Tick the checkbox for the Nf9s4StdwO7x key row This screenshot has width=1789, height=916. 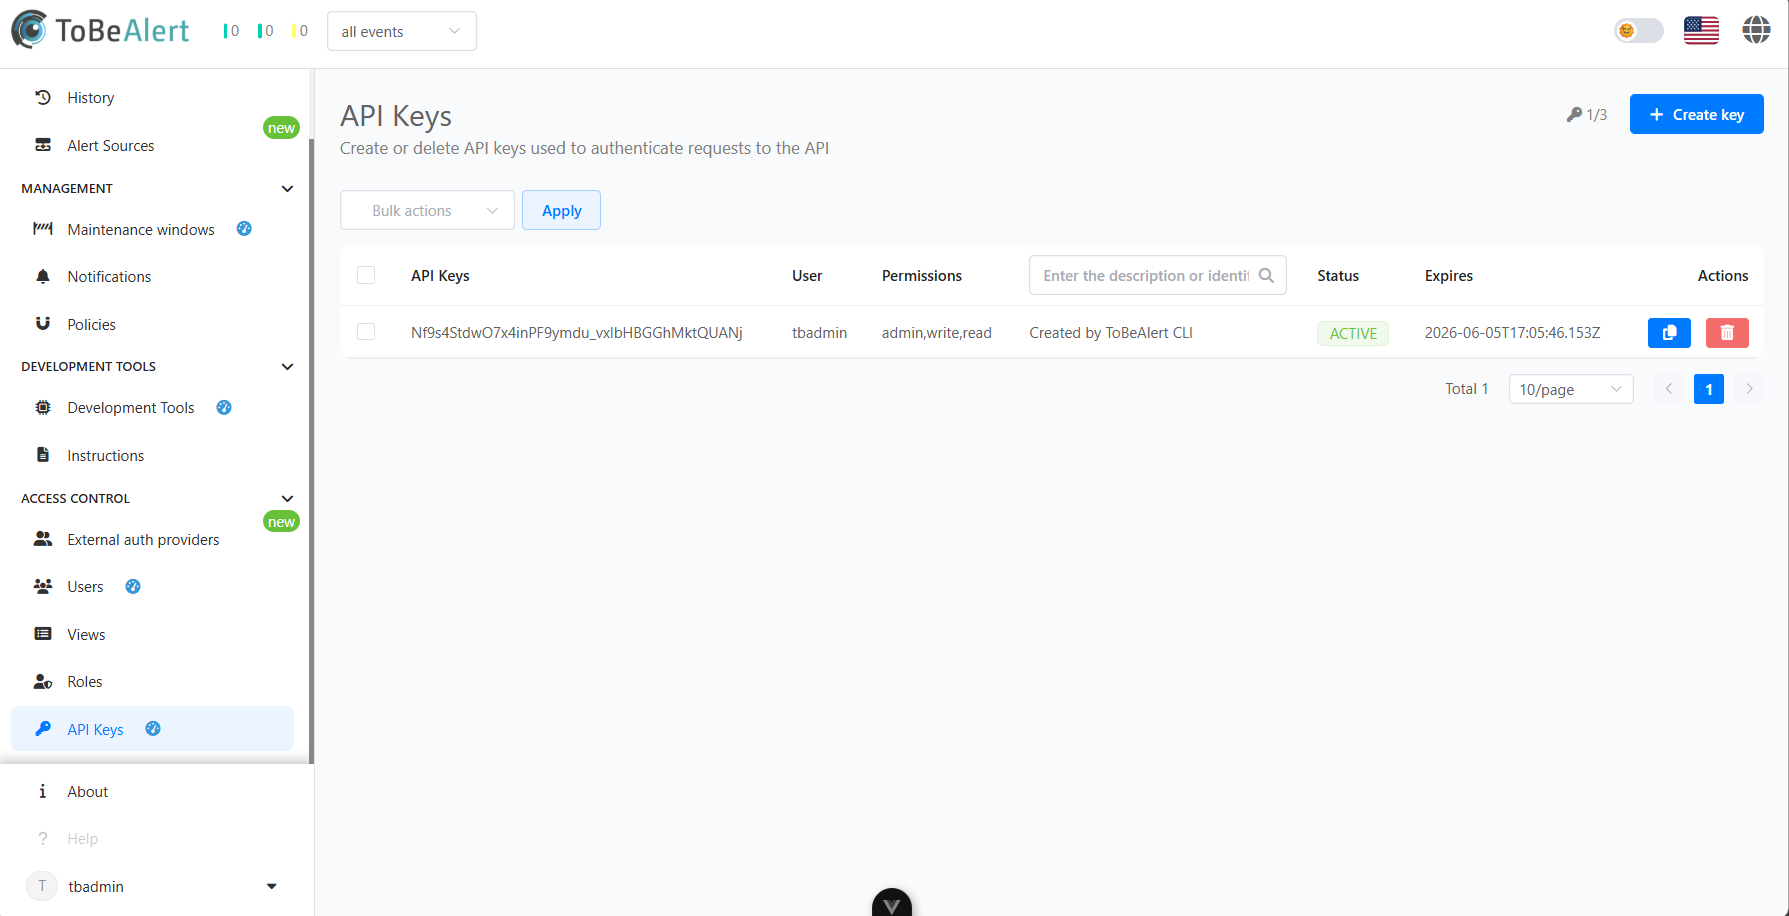click(366, 332)
